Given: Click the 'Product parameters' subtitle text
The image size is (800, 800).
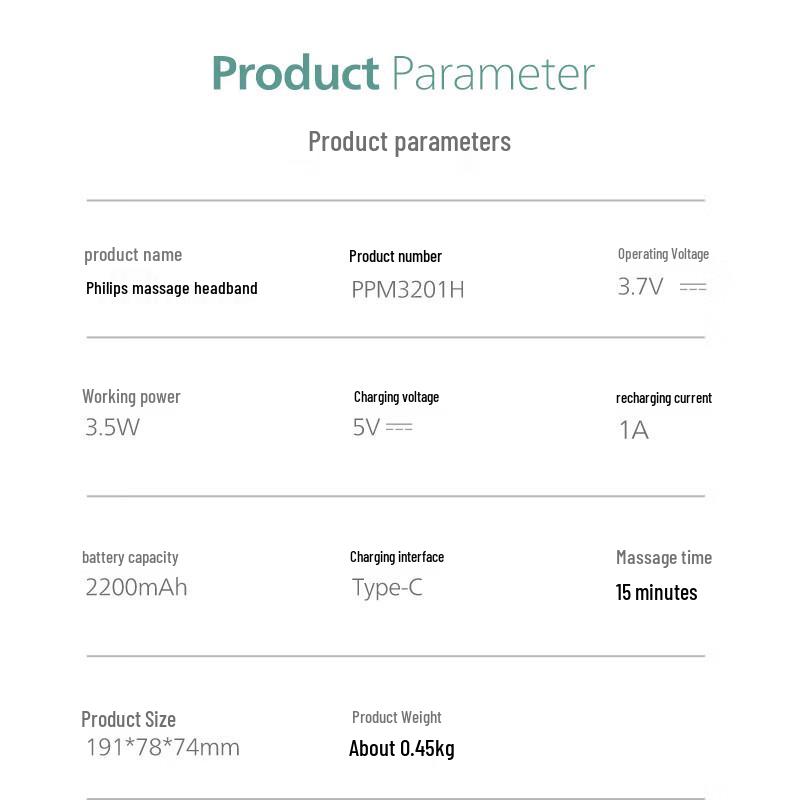Looking at the screenshot, I should coord(409,141).
